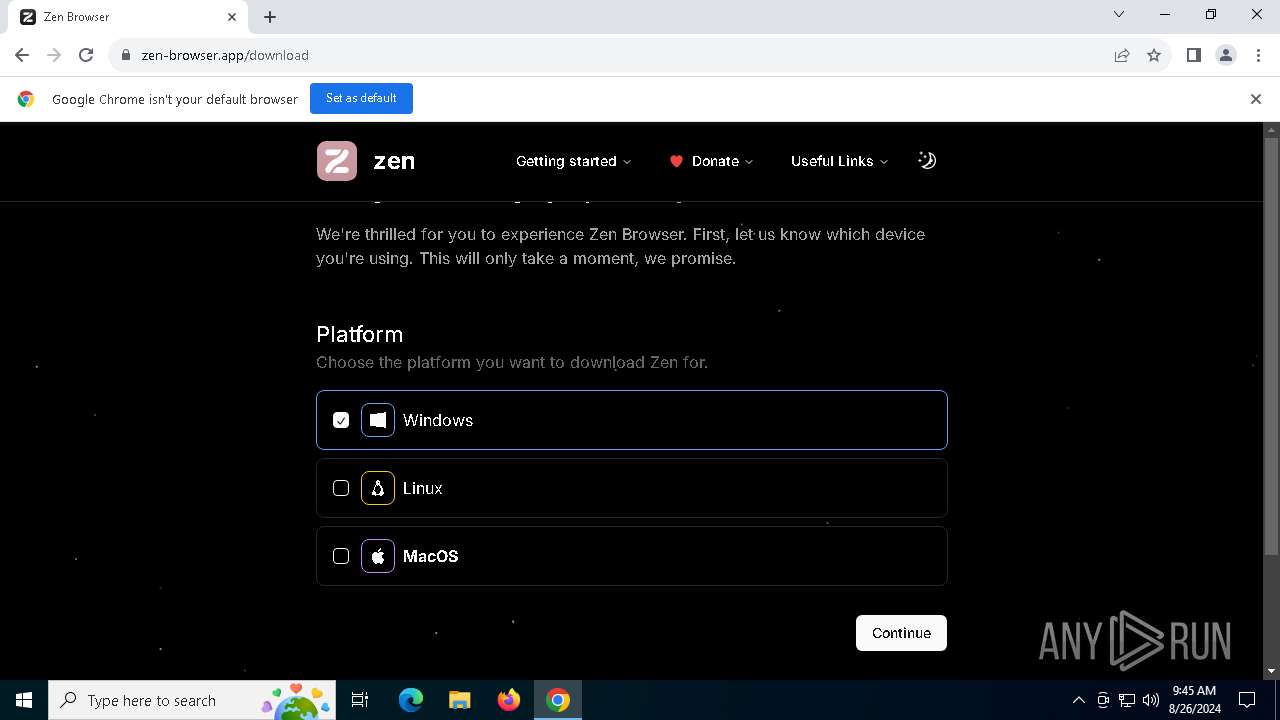1280x720 pixels.
Task: Open File Explorer from the taskbar
Action: point(460,700)
